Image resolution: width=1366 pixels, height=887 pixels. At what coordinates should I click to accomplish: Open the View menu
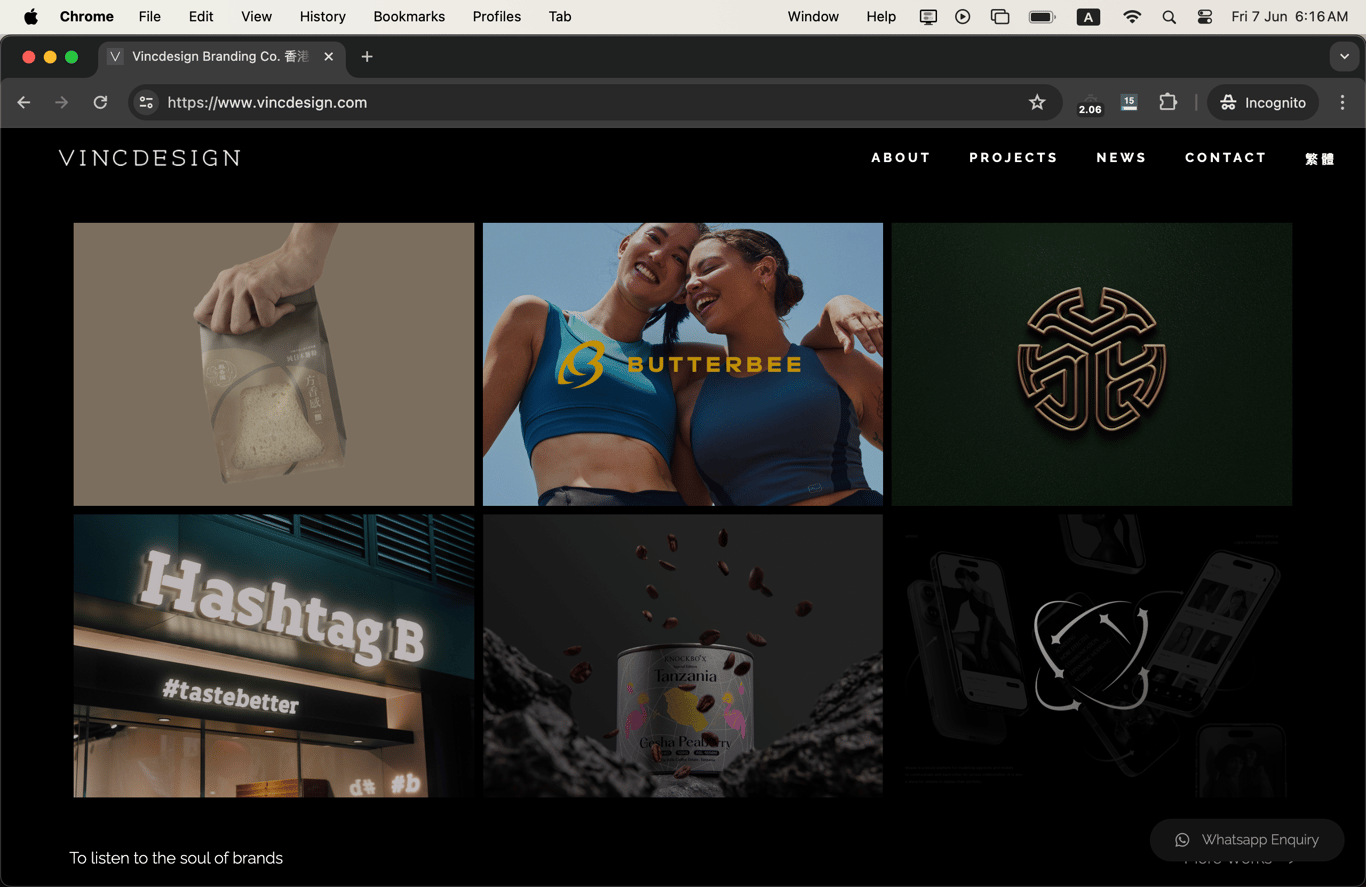(x=257, y=16)
